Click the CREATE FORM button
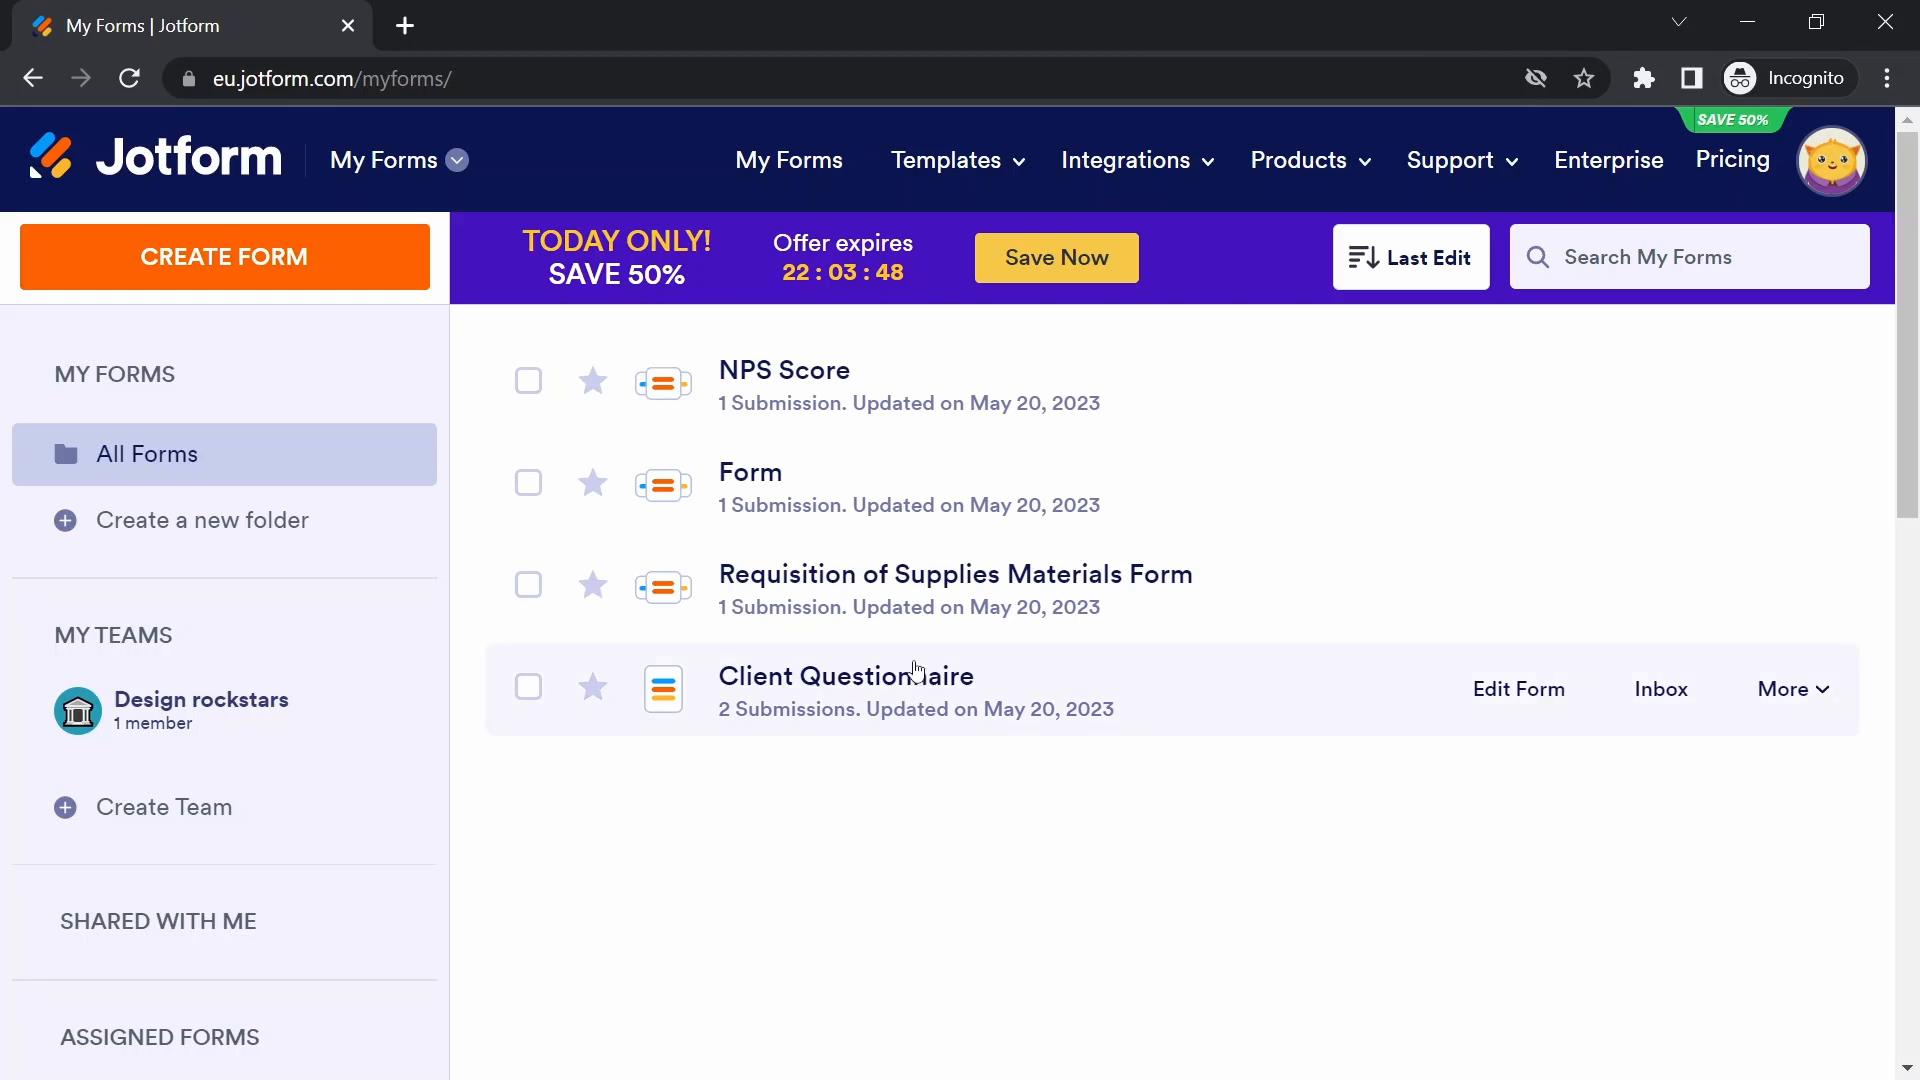 coord(224,257)
